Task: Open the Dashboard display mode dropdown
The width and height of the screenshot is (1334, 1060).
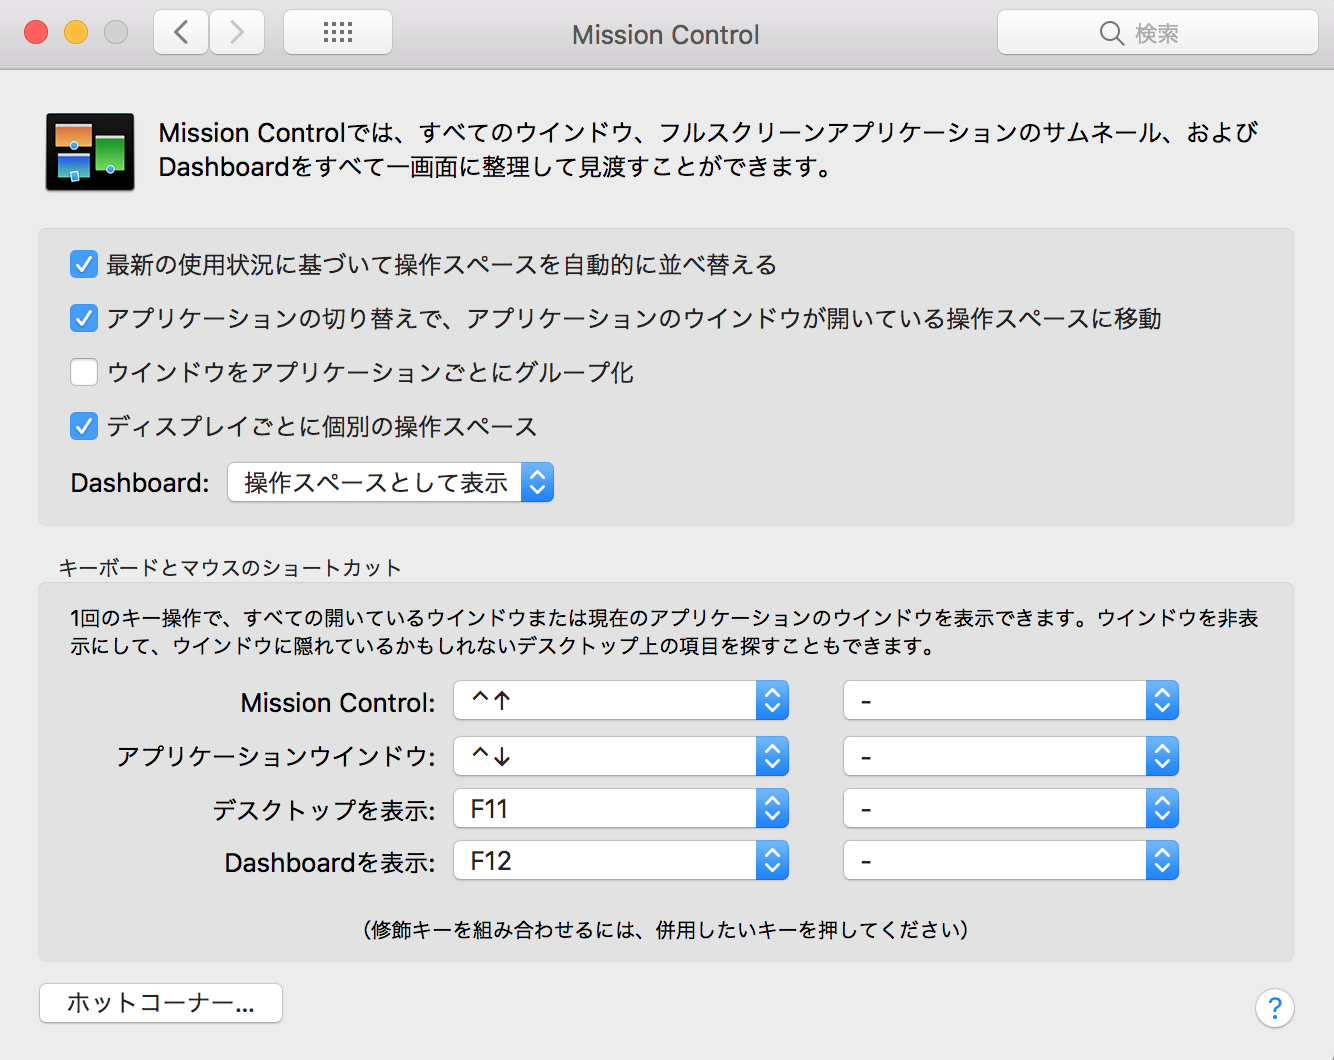Action: pos(390,483)
